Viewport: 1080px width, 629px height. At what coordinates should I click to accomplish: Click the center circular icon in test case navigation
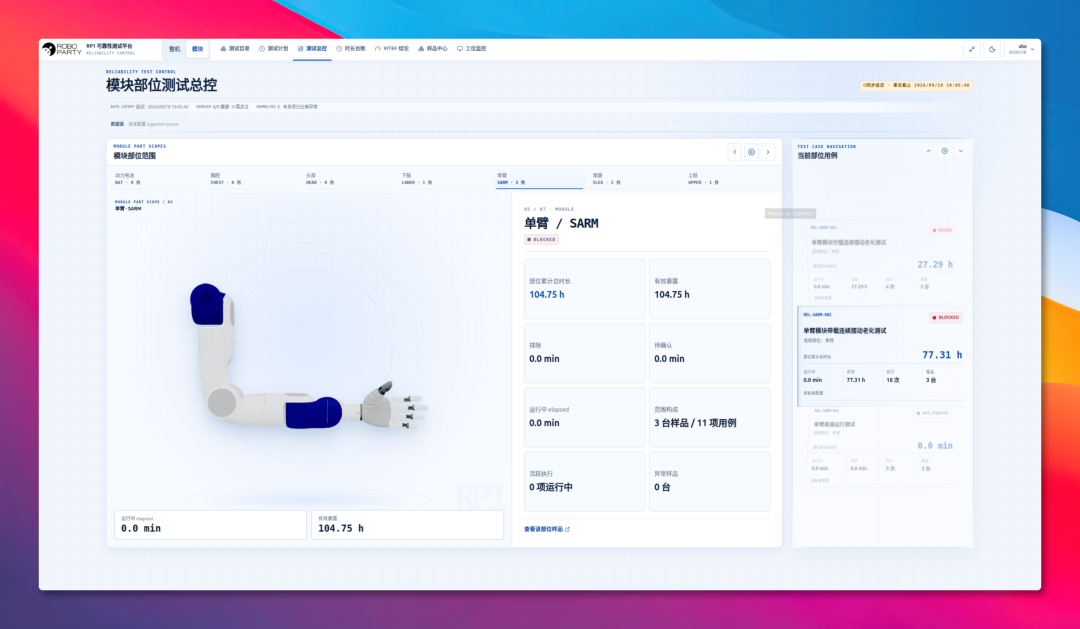pos(944,151)
